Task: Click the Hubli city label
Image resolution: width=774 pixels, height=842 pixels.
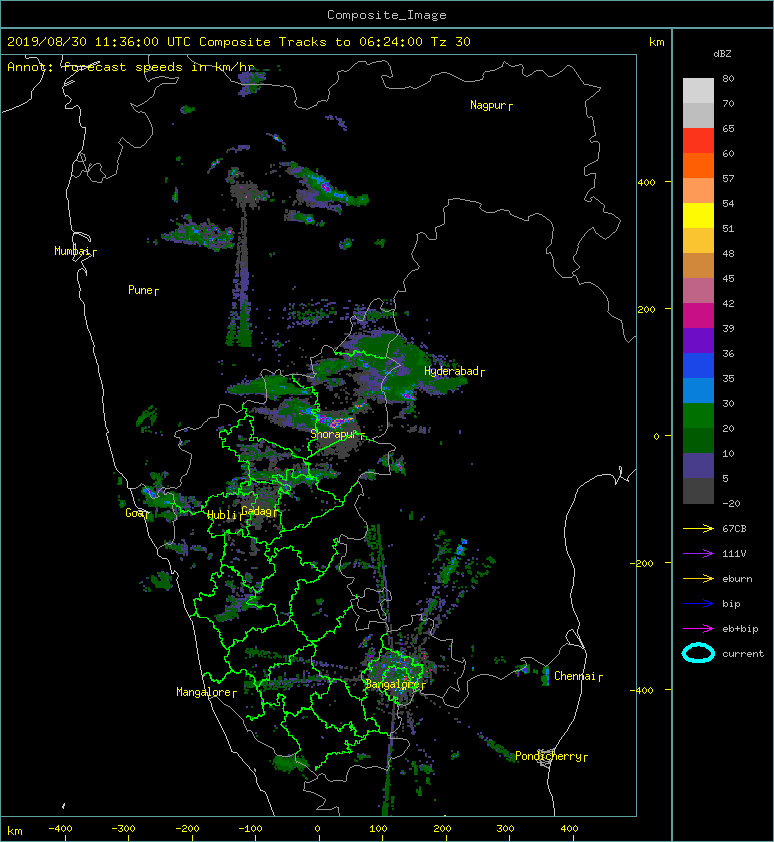Action: 224,515
